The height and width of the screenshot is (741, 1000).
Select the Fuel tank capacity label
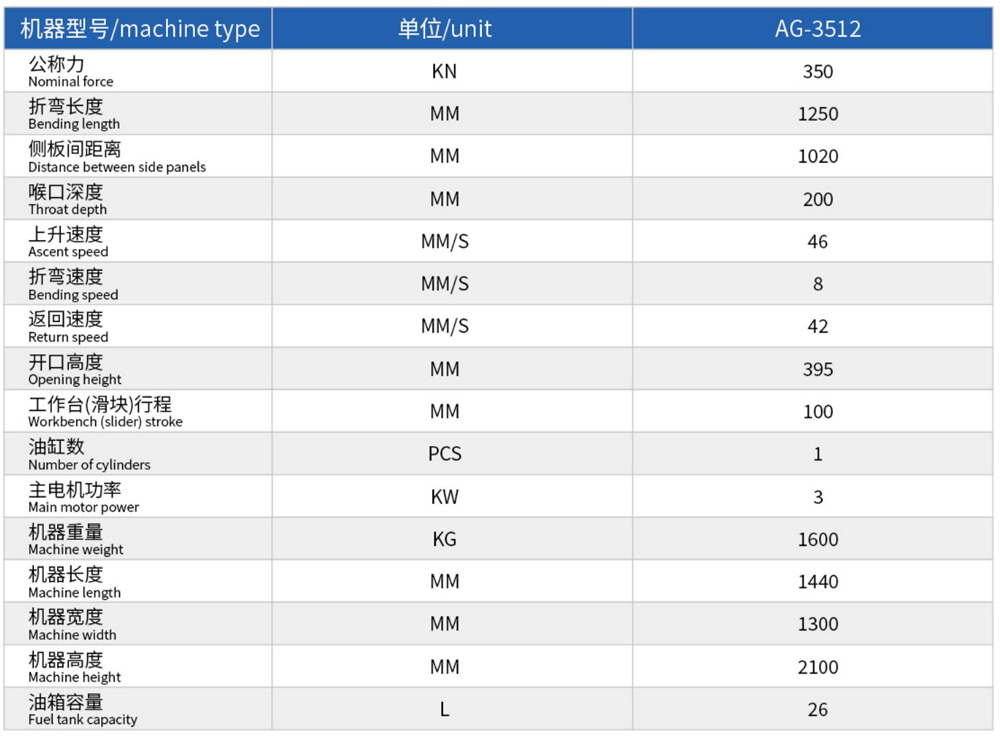tap(83, 710)
